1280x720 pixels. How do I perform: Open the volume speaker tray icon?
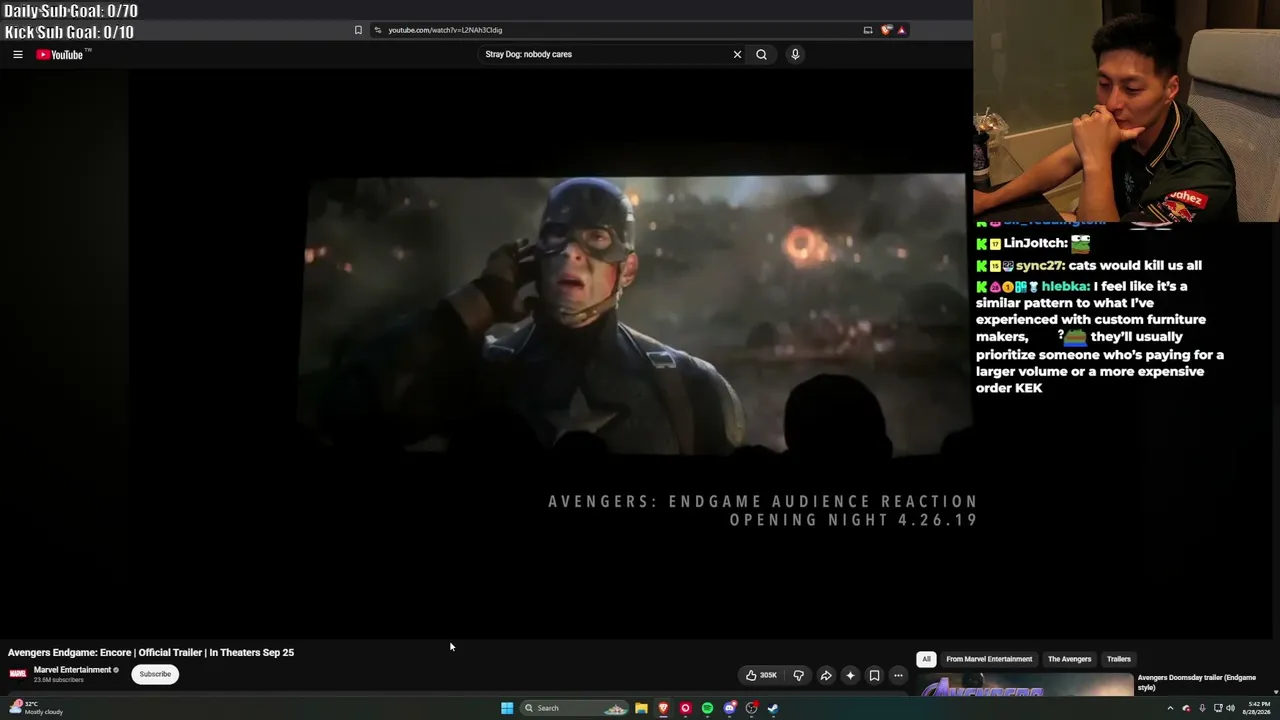tap(1230, 708)
